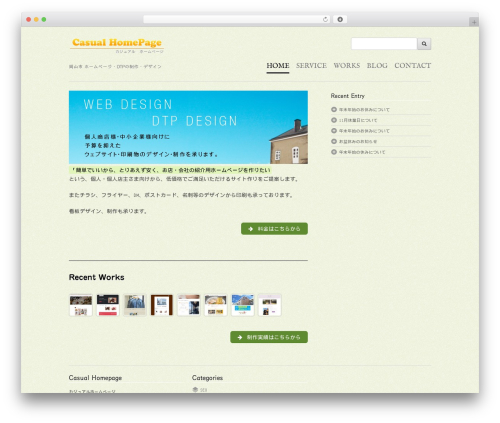Reload the page with the refresh icon
This screenshot has height=423, width=500.
coord(325,20)
